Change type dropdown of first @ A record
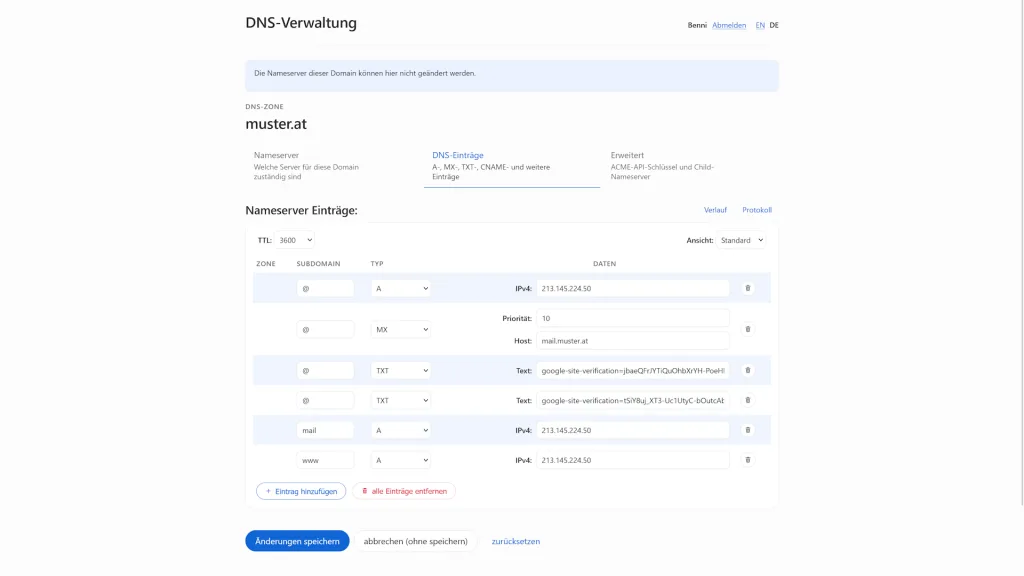 (x=400, y=288)
